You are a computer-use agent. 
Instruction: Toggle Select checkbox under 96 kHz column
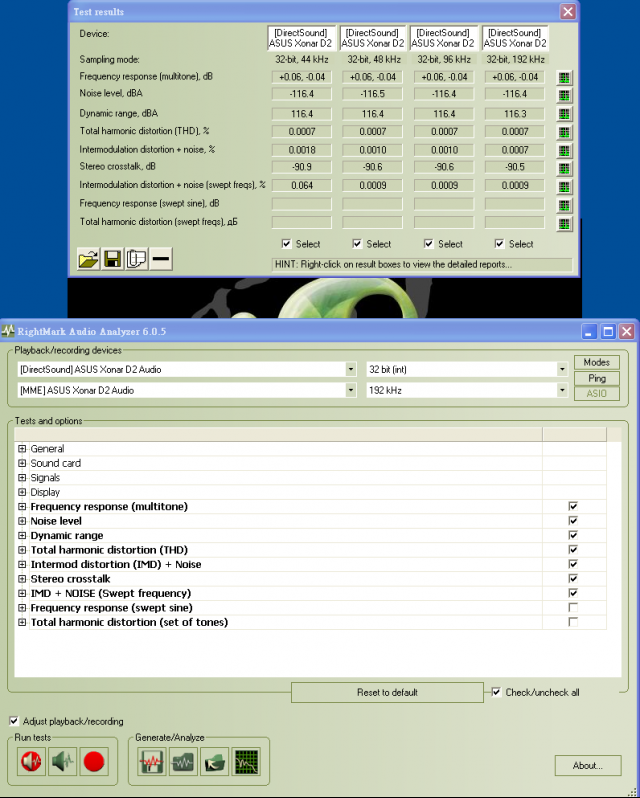[429, 244]
